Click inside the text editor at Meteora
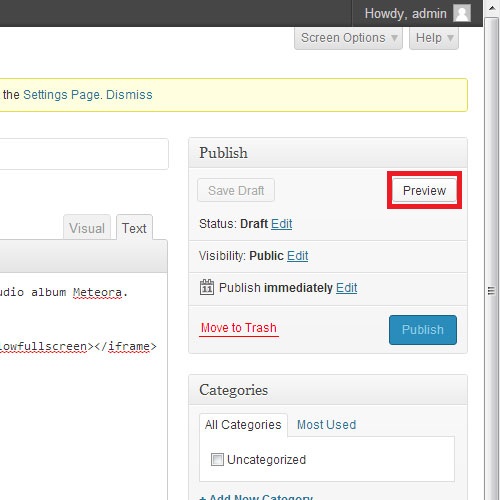Screen dimensions: 500x500 coord(97,292)
